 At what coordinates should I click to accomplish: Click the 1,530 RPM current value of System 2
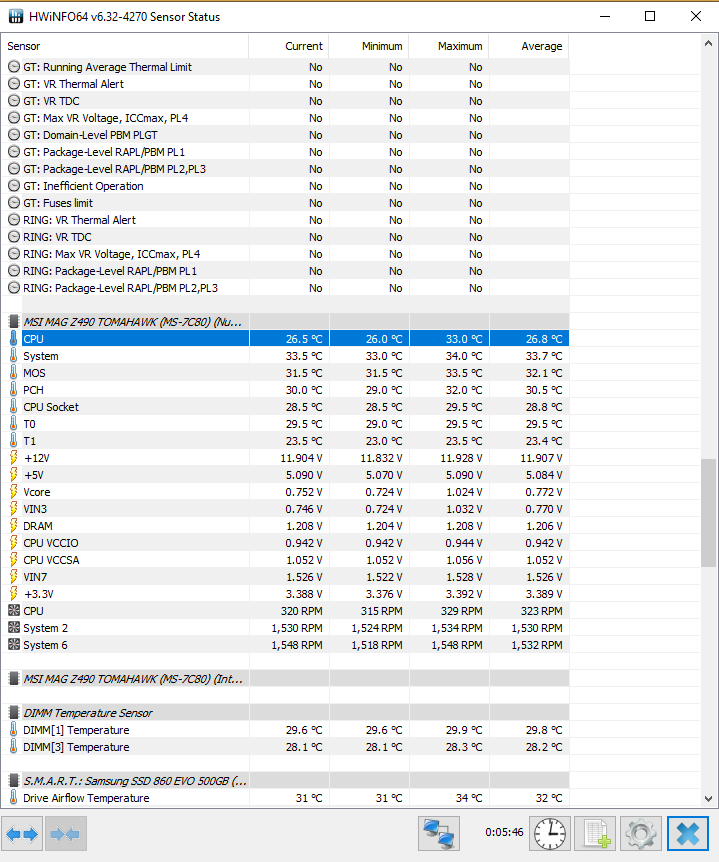point(297,628)
